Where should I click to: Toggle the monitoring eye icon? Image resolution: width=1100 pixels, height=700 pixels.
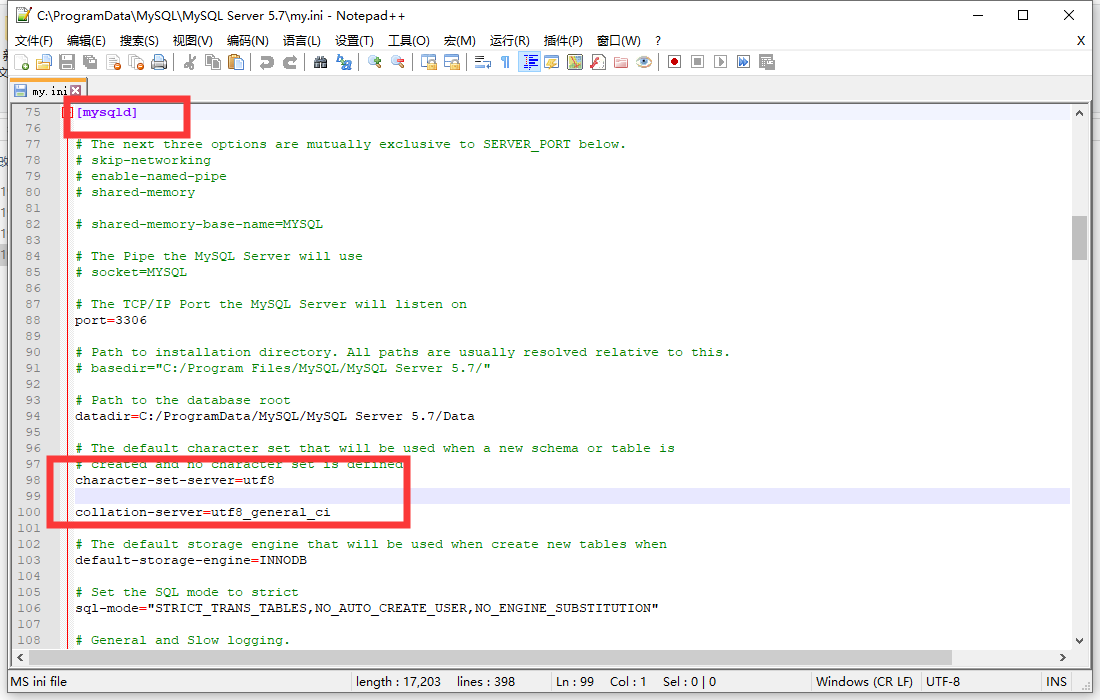click(644, 62)
